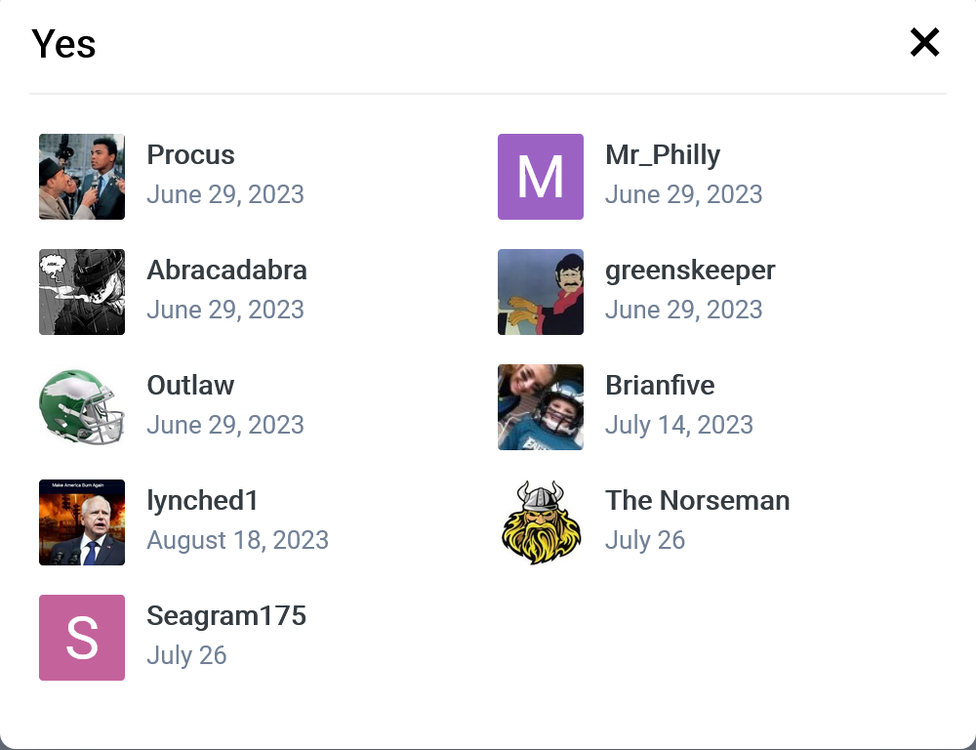976x750 pixels.
Task: Click Mr_Philly's purple M avatar
Action: pos(541,177)
